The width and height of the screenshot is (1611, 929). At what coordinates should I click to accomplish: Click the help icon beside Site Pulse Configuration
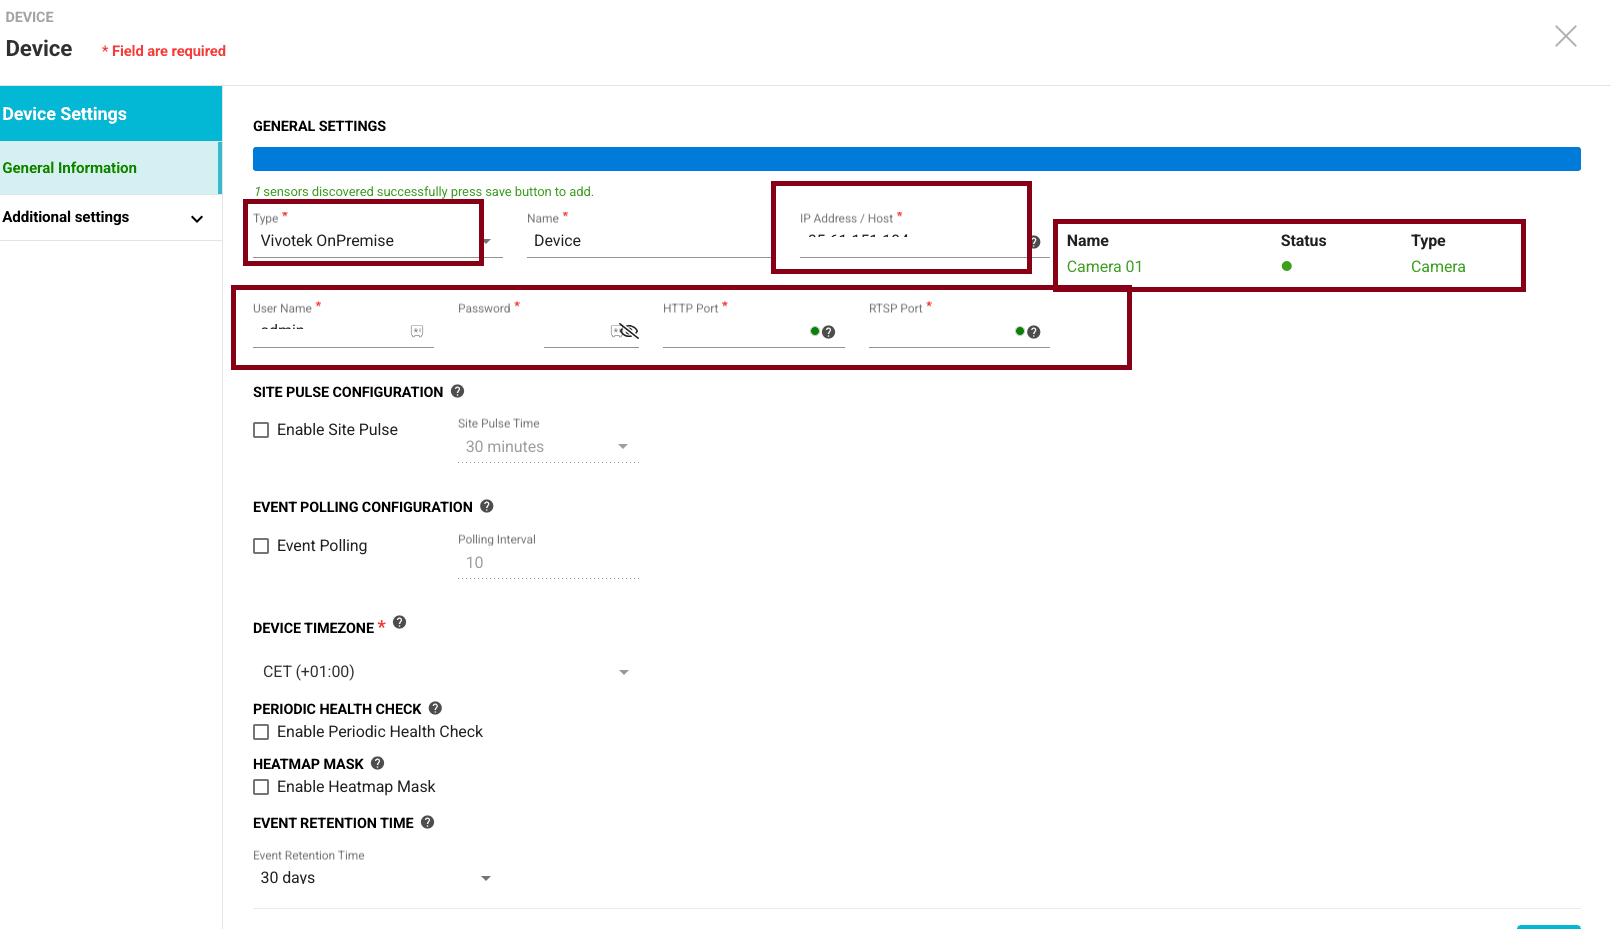tap(457, 391)
